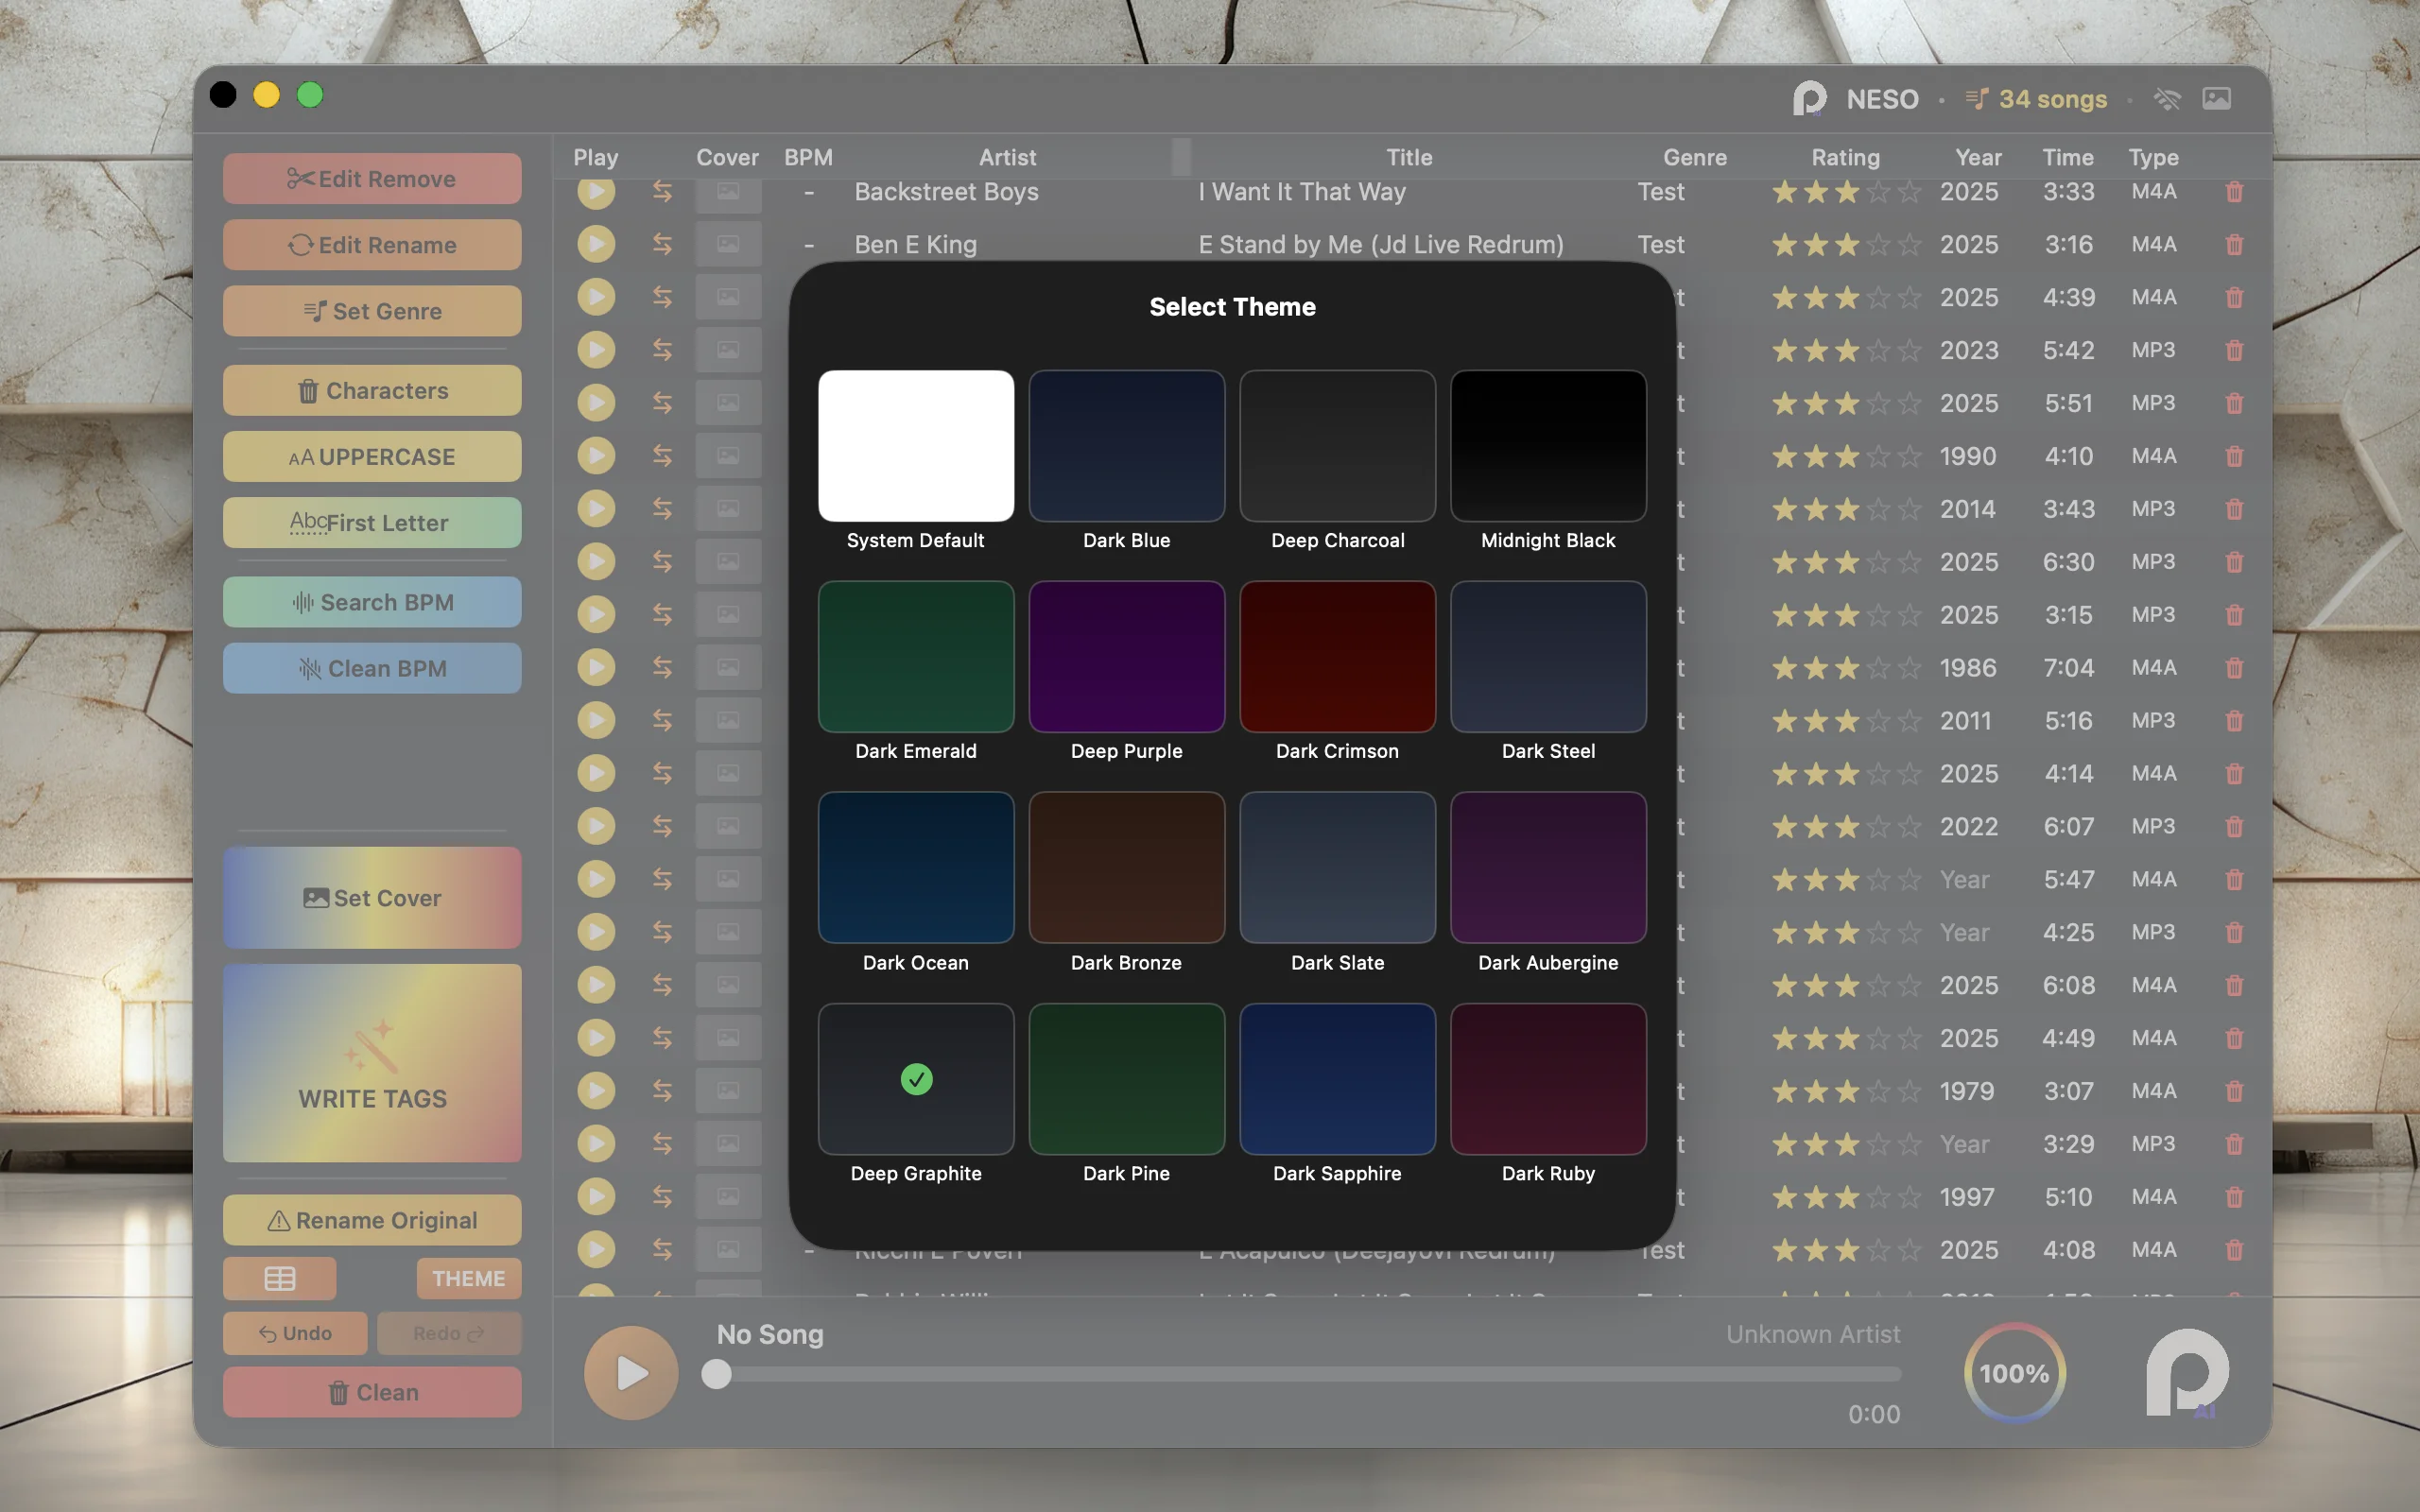Click cover placeholder for Ben E King row

click(x=728, y=244)
